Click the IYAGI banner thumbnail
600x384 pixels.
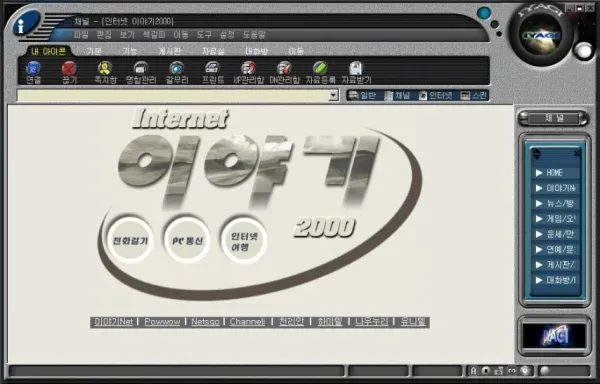click(554, 336)
